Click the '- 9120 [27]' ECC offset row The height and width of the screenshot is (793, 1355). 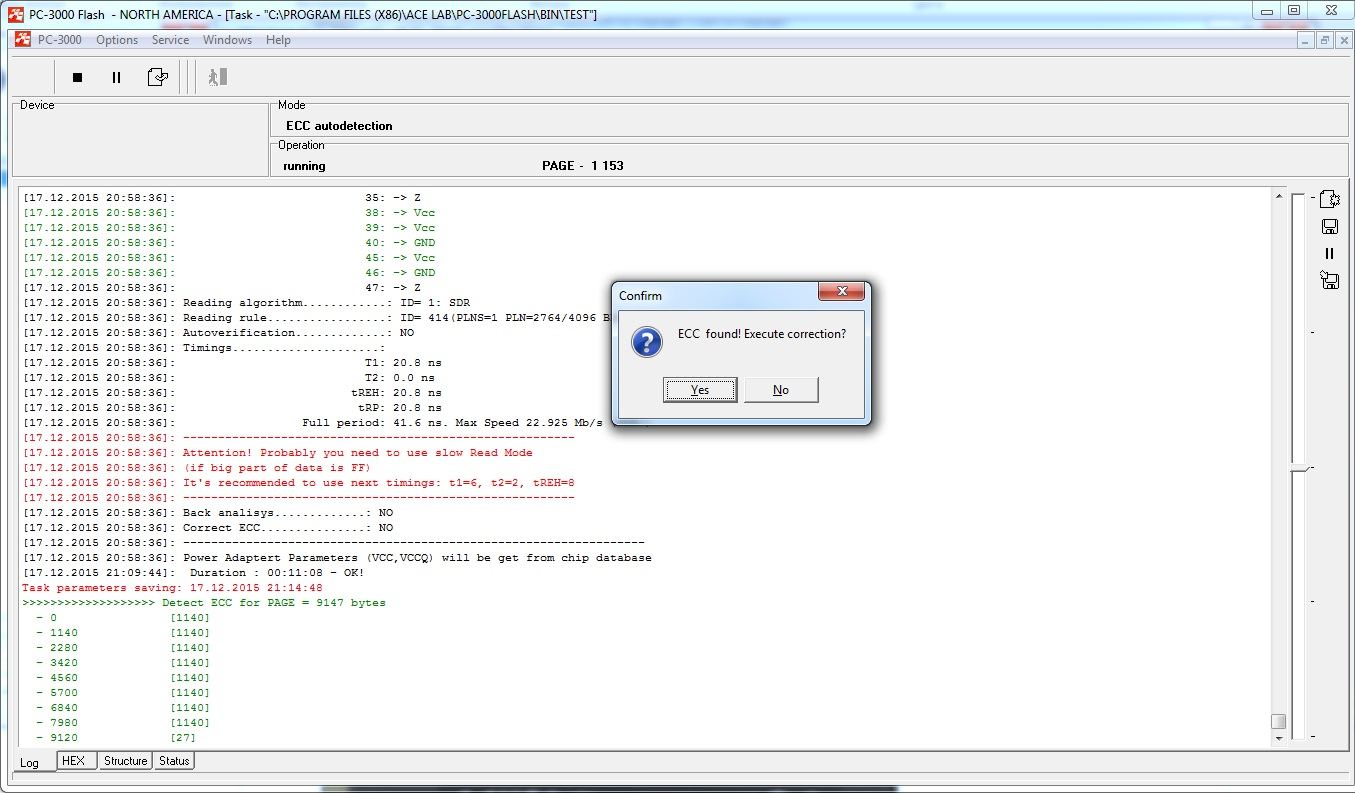point(116,738)
